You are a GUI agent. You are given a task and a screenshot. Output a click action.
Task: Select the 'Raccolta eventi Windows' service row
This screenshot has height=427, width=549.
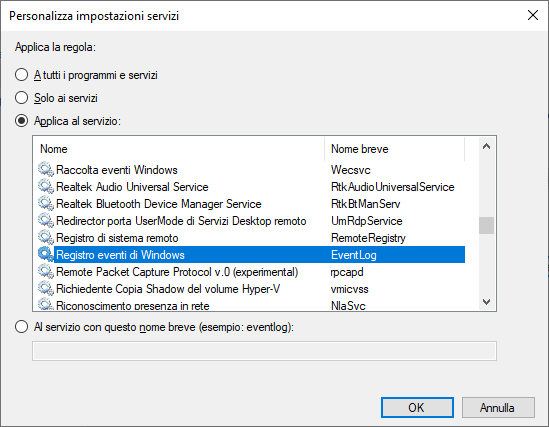coord(251,170)
